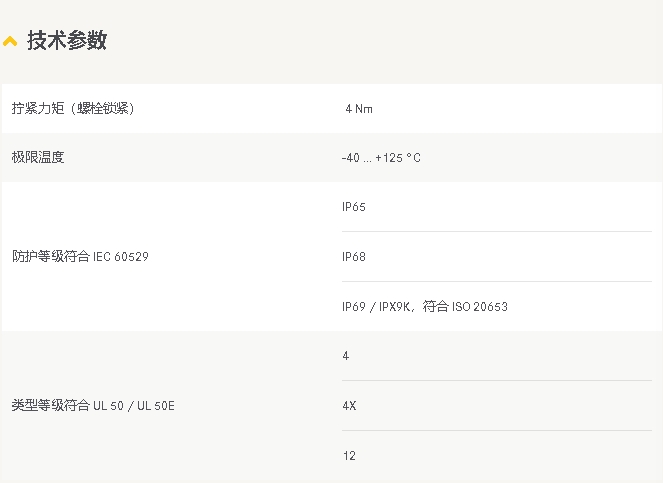
Task: Select the IP65 protection rating
Action: click(354, 207)
